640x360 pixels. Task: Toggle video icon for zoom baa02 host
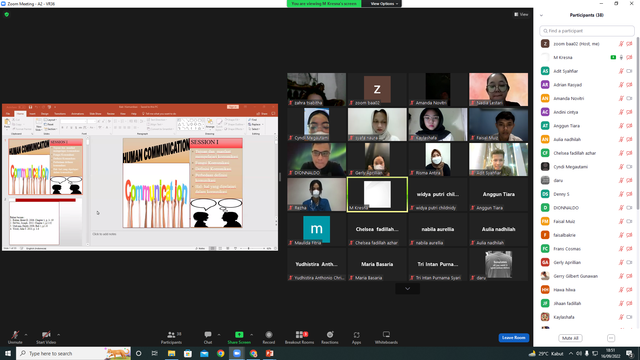629,44
